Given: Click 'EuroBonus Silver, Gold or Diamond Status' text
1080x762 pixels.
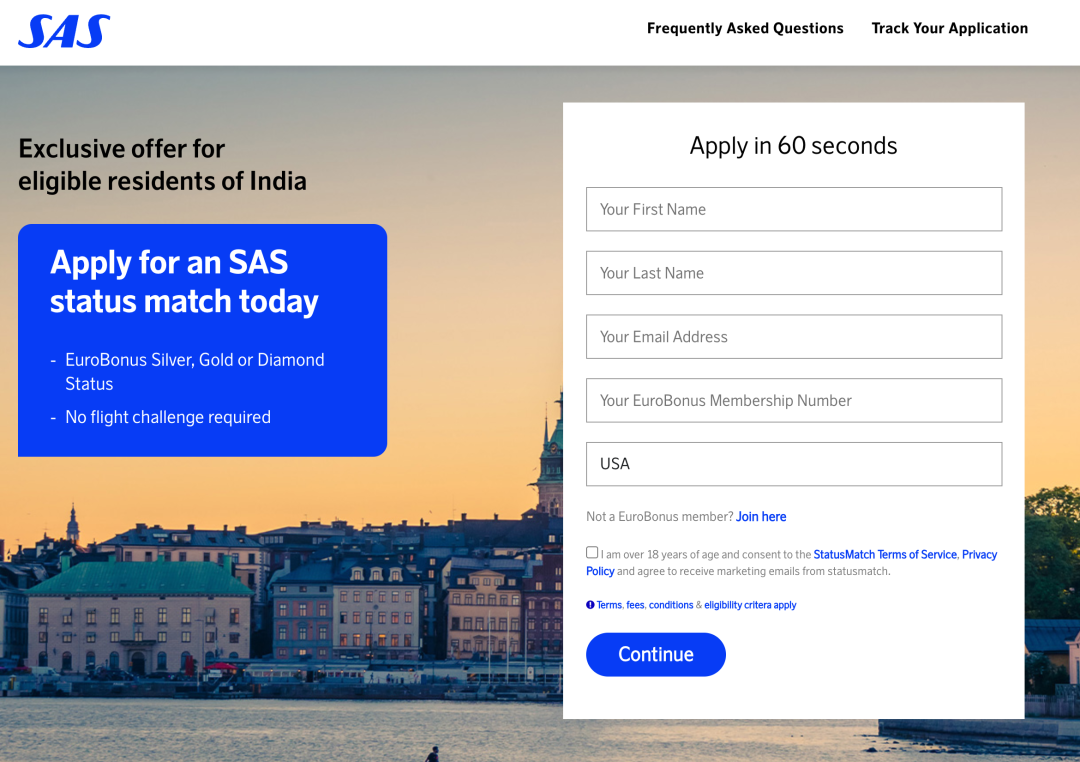Looking at the screenshot, I should coord(195,372).
